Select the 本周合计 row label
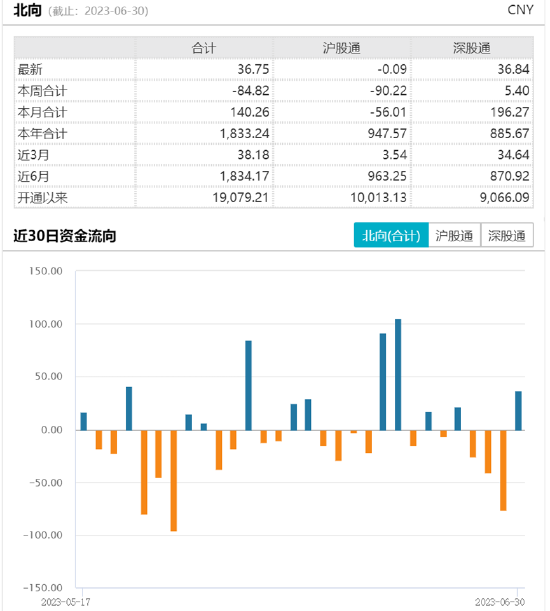 coord(42,91)
